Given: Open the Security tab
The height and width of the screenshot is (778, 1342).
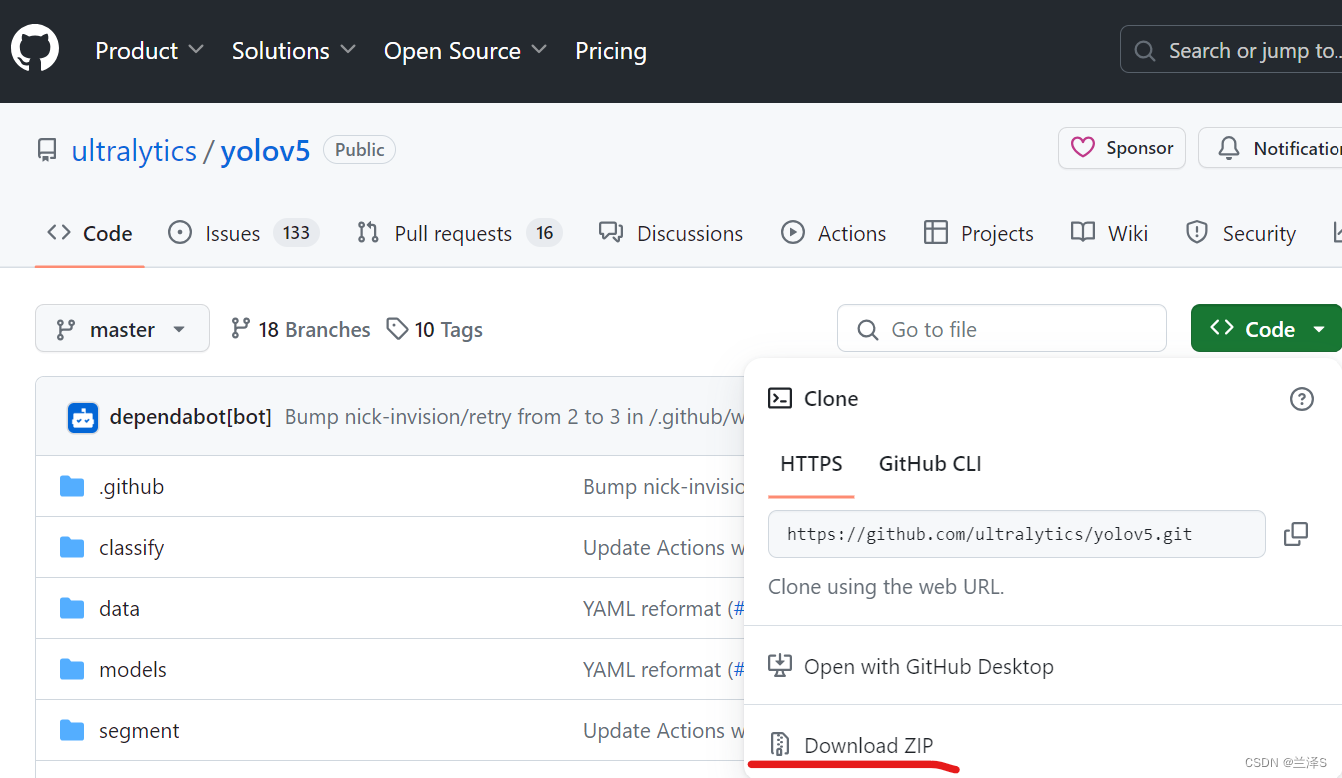Looking at the screenshot, I should pos(1240,233).
